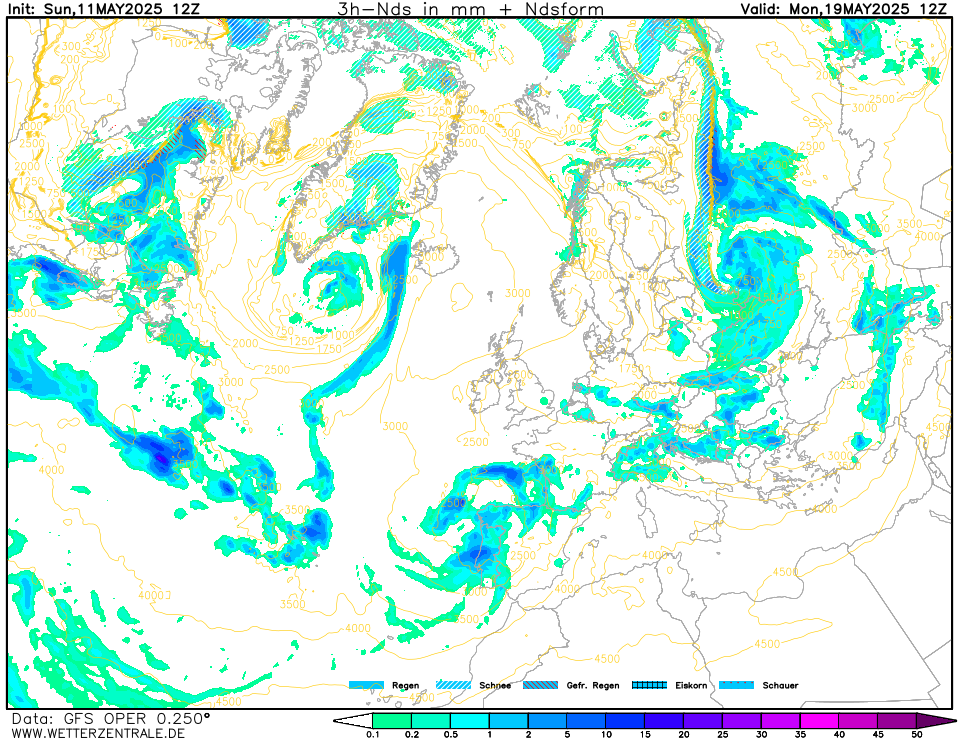The width and height of the screenshot is (959, 741).
Task: Click the '20' color bar tick label
Action: [x=684, y=735]
